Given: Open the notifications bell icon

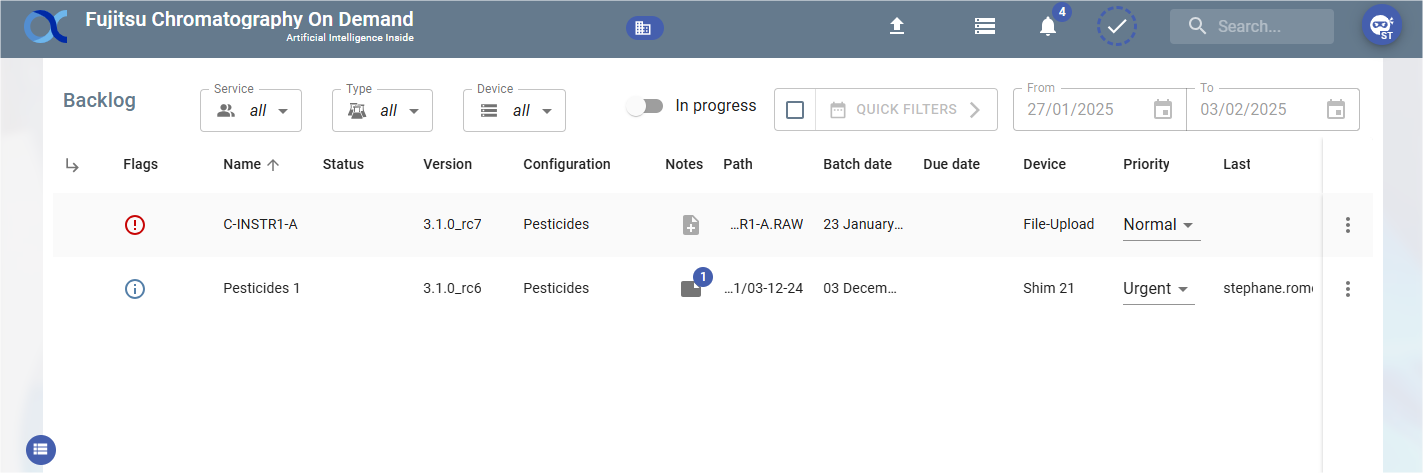Looking at the screenshot, I should [x=1048, y=27].
